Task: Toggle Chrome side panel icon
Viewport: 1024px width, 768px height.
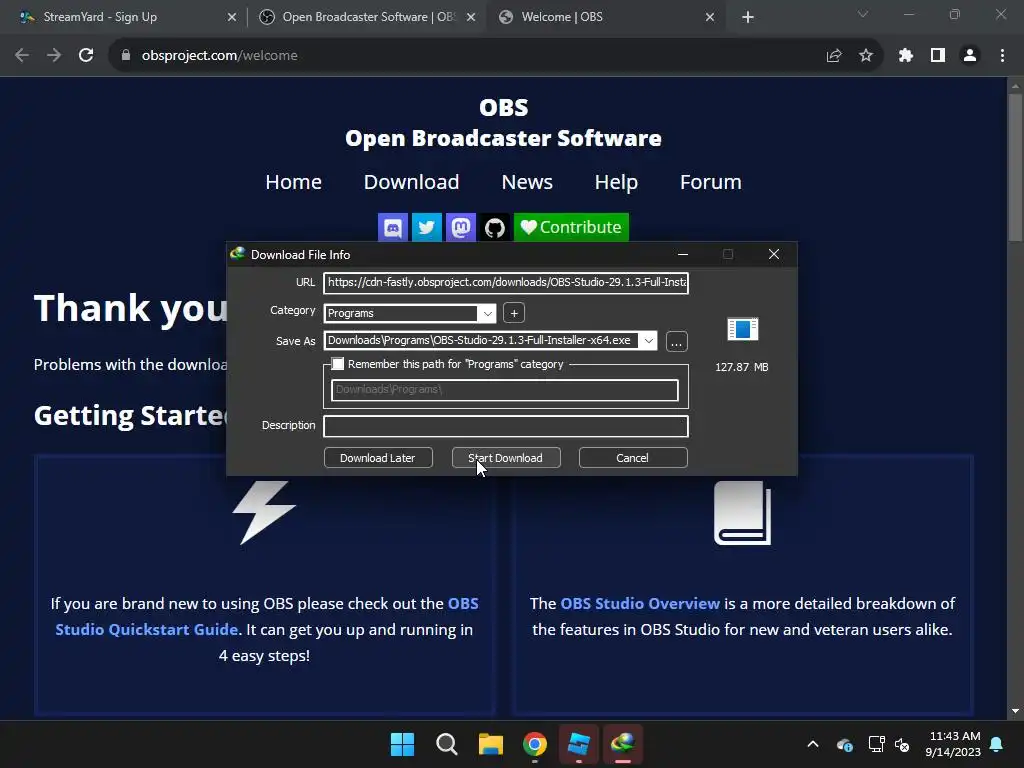Action: coord(938,56)
